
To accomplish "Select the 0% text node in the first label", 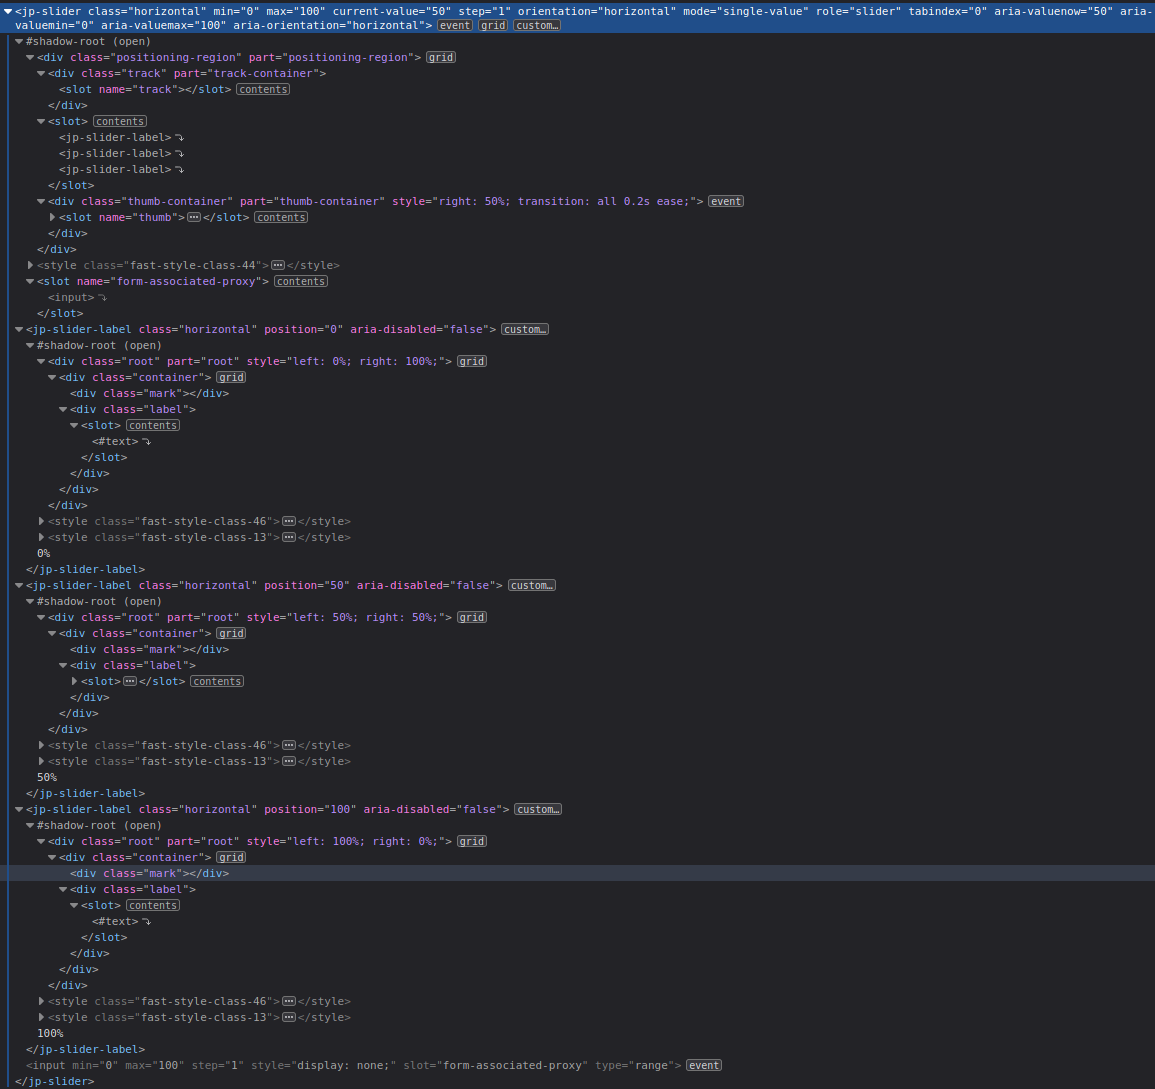I will point(43,553).
